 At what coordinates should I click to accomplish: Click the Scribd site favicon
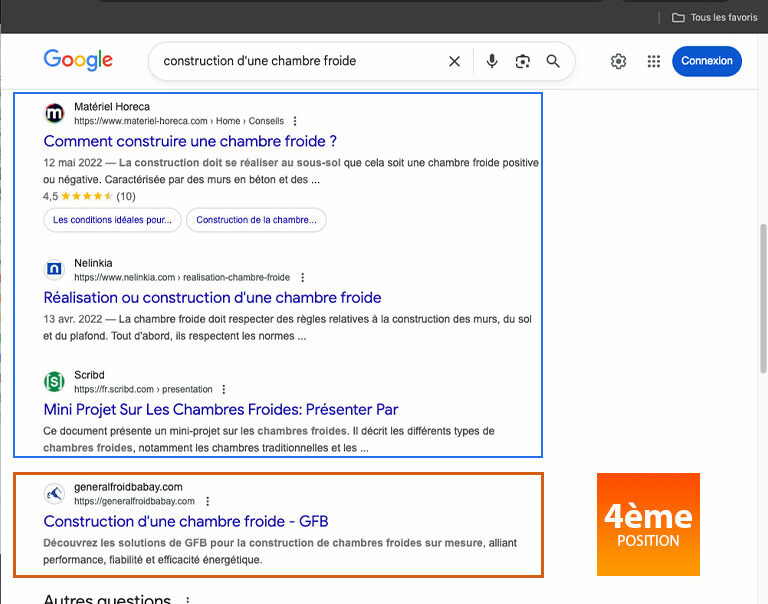54,381
